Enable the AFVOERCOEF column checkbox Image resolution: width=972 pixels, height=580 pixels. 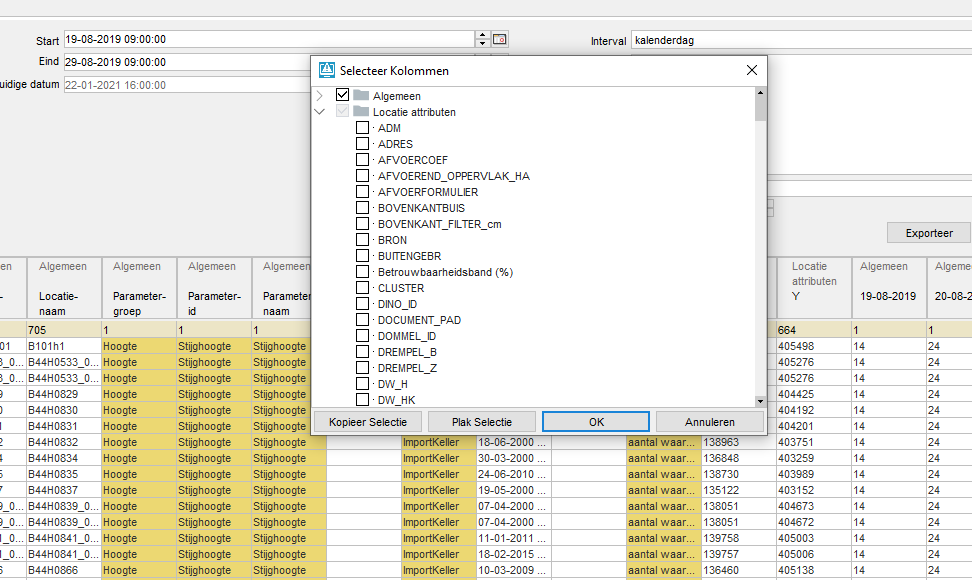tap(363, 160)
